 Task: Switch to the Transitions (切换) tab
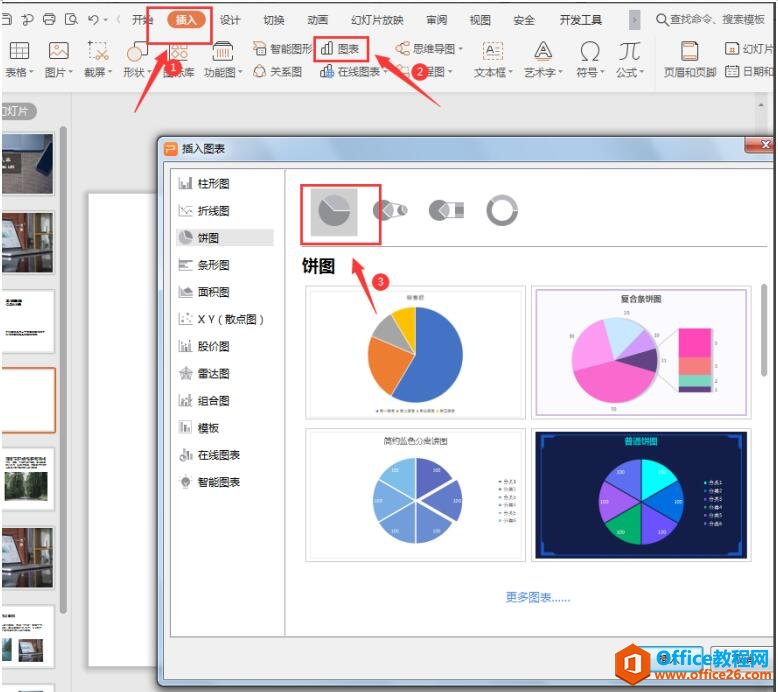[x=274, y=20]
